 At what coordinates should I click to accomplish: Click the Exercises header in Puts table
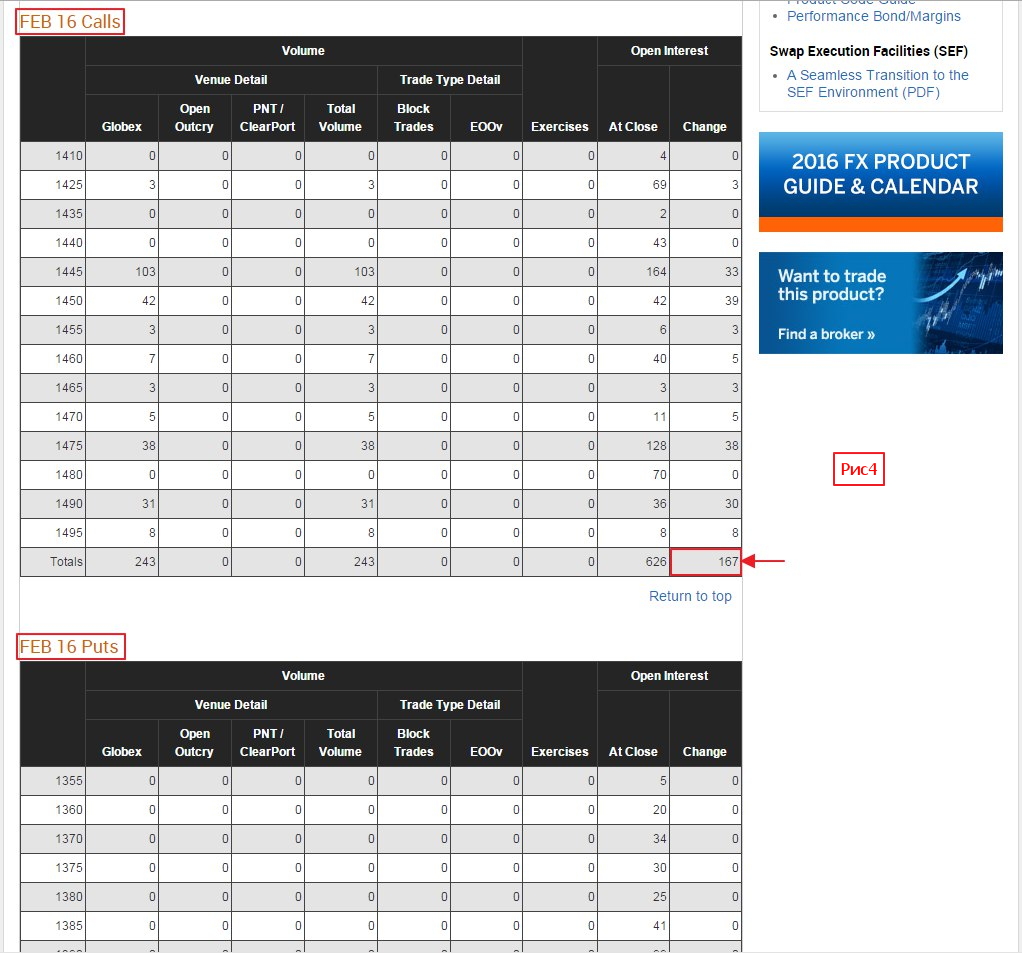[x=559, y=752]
